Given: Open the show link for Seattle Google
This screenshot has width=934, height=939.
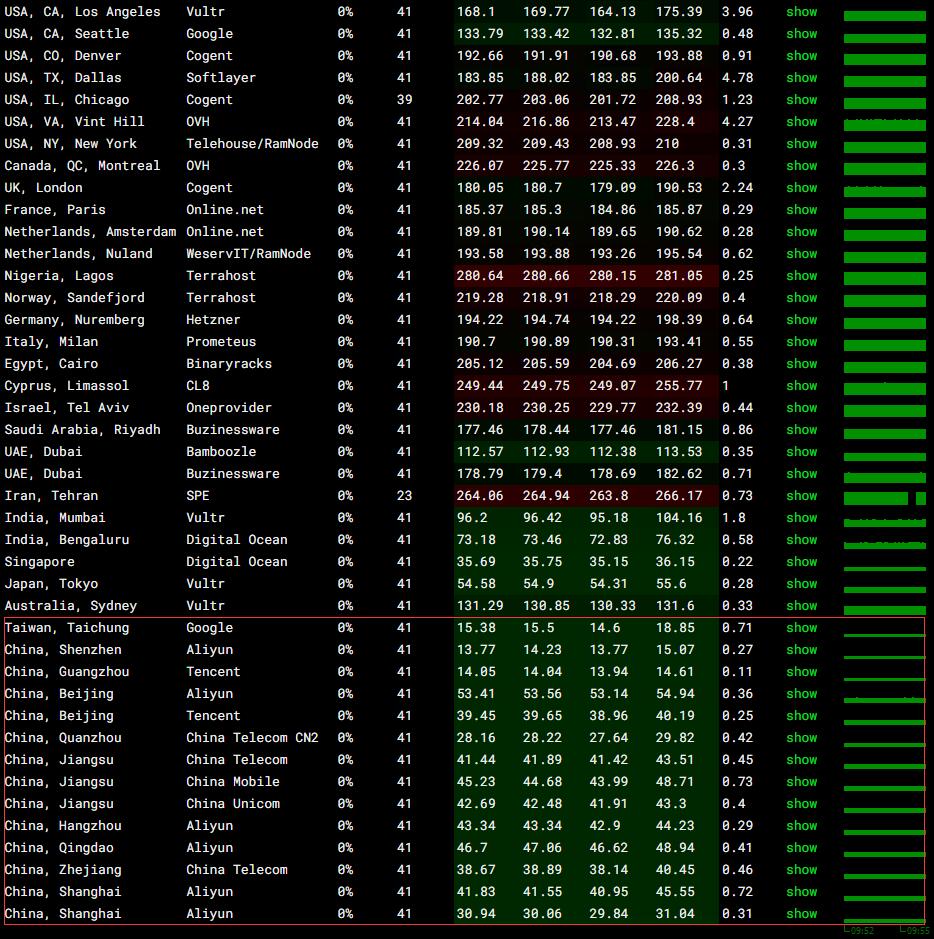Looking at the screenshot, I should tap(801, 34).
